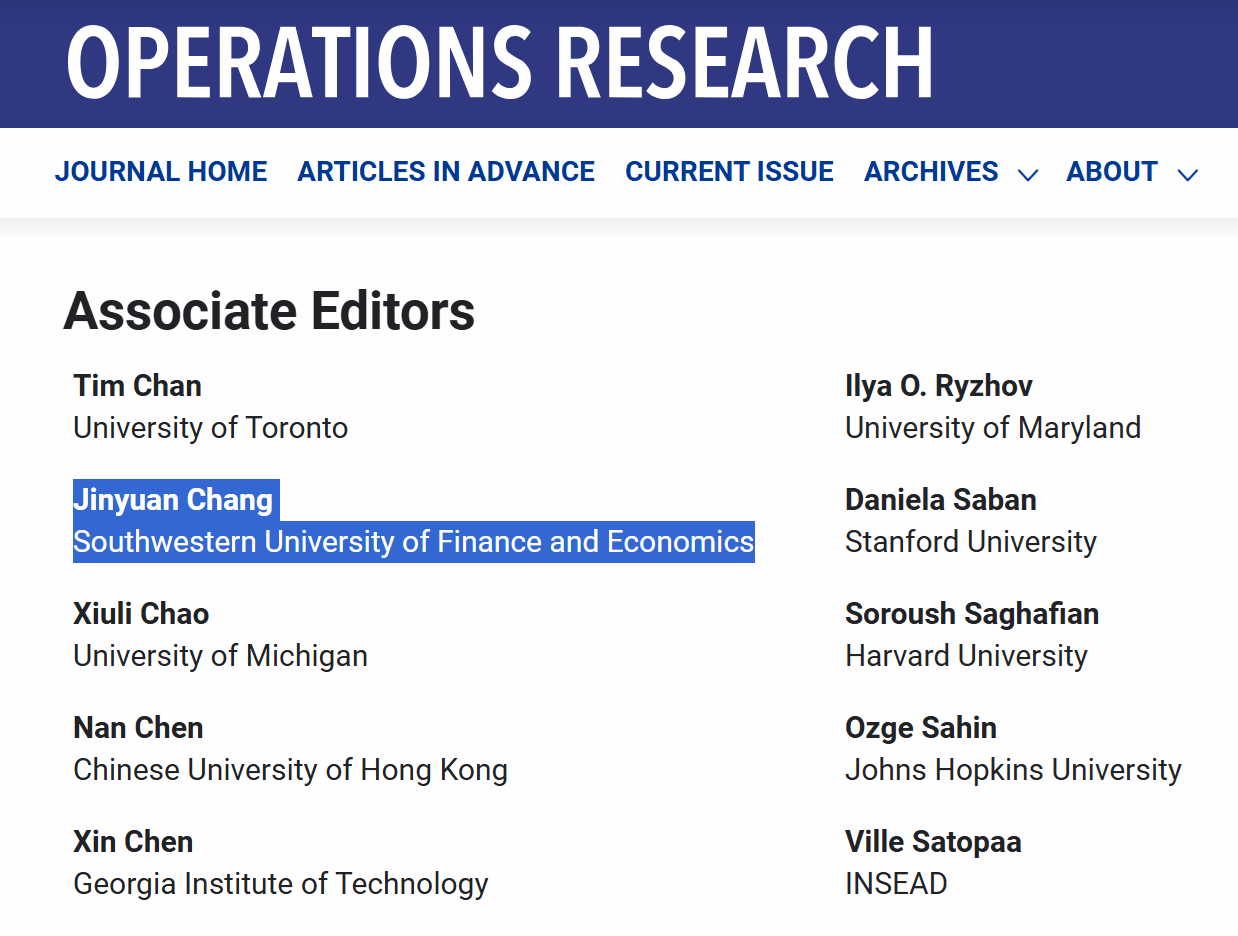Click the highlighted Jinyuan Chang name

point(173,500)
